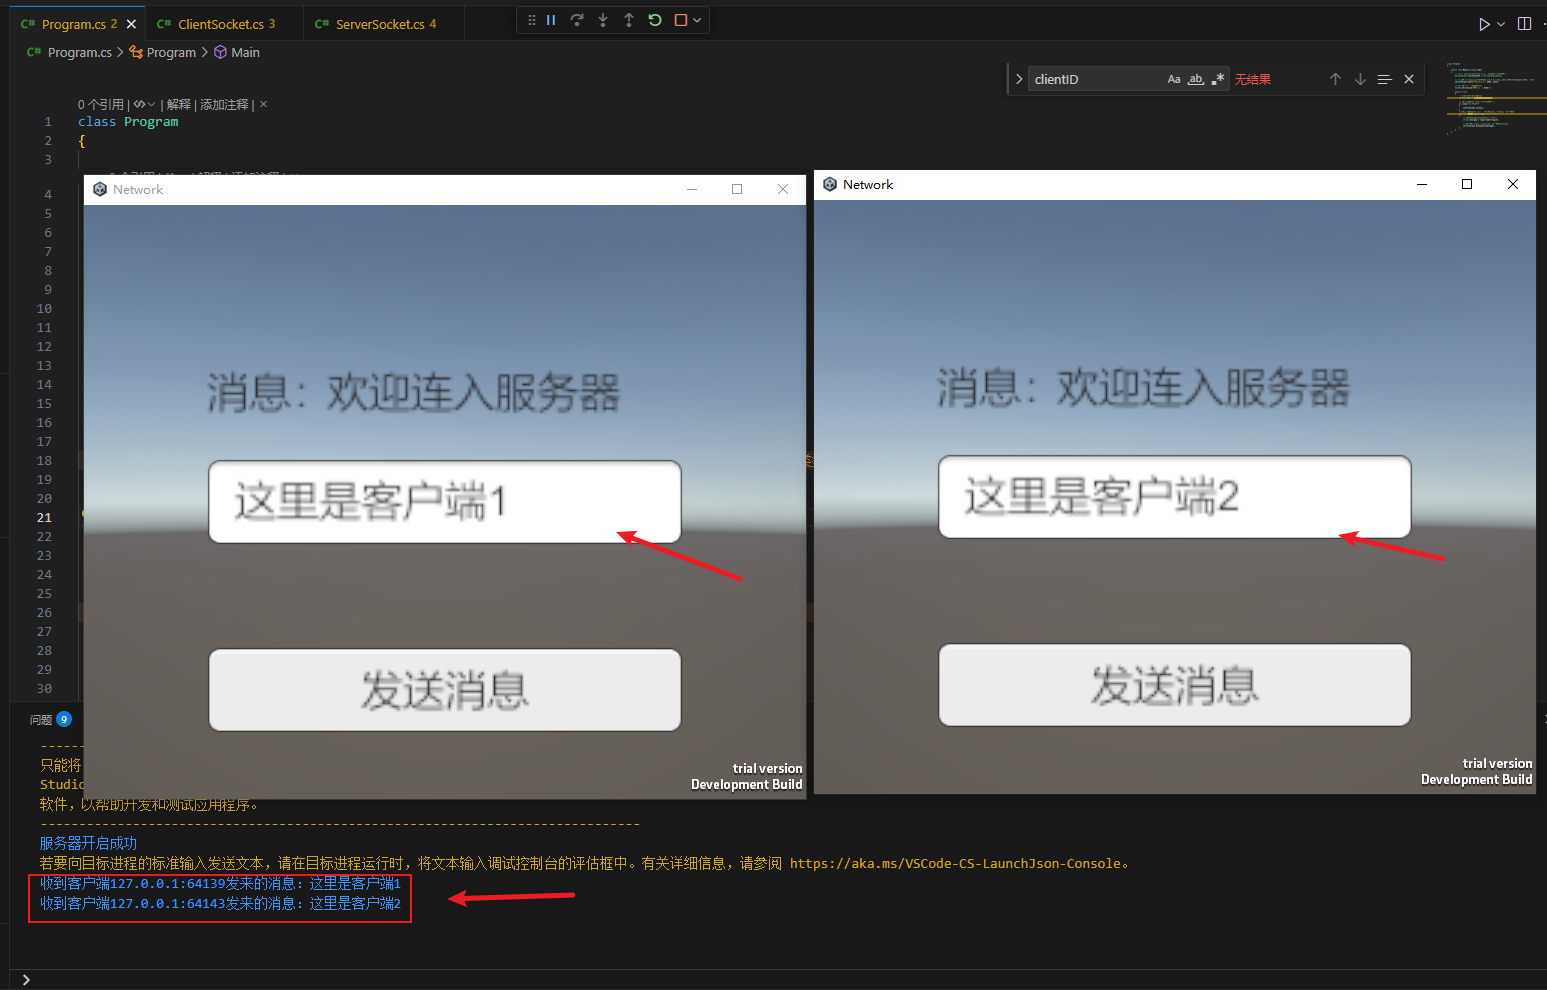1547x990 pixels.
Task: Open the split editor layout icon
Action: 1523,23
